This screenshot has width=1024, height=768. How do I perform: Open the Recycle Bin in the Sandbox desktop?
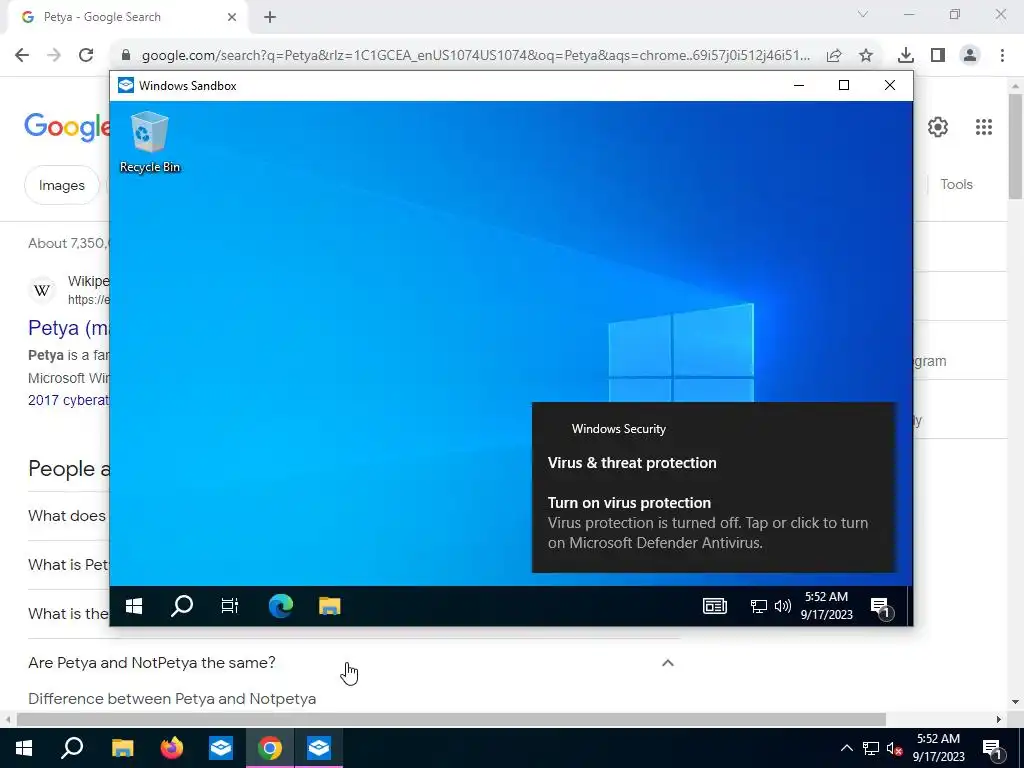150,142
